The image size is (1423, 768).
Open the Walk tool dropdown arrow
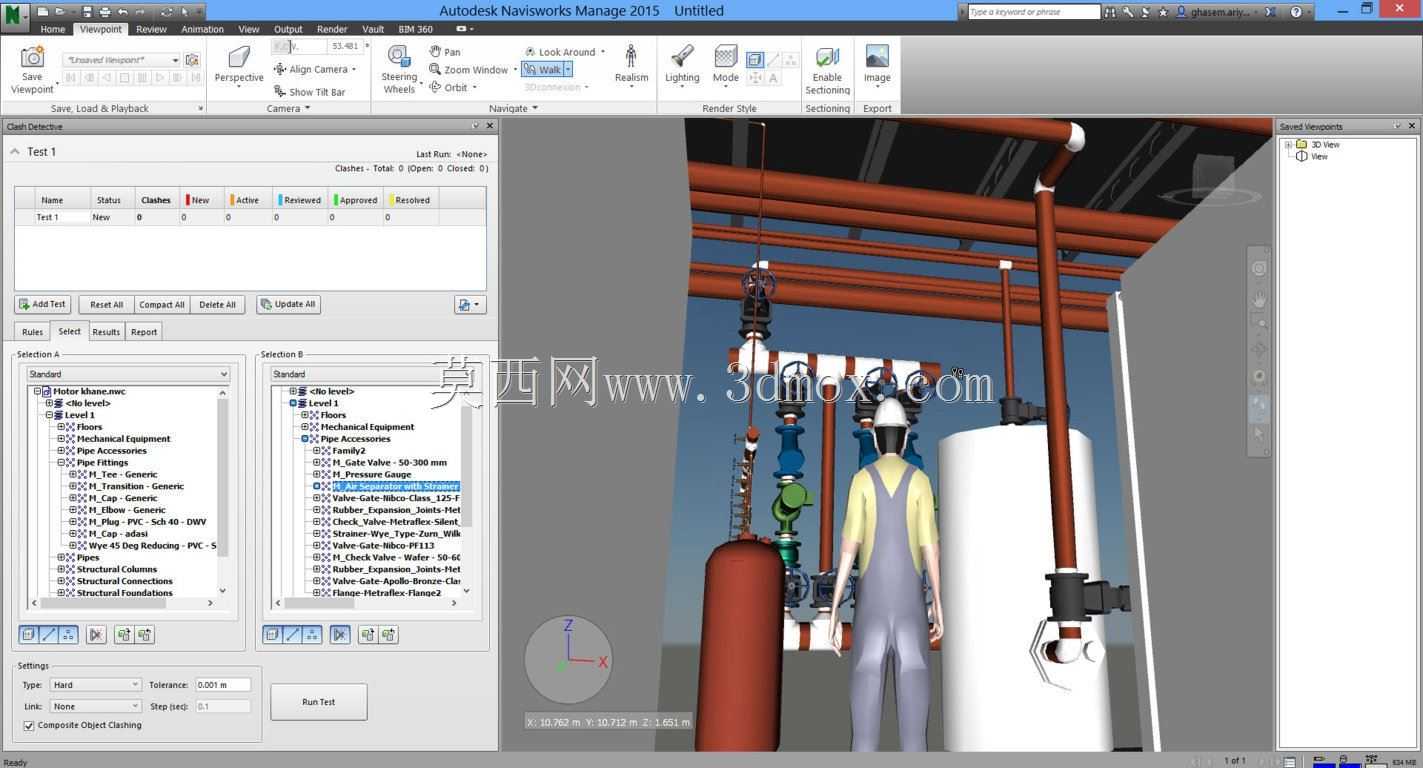pyautogui.click(x=568, y=70)
